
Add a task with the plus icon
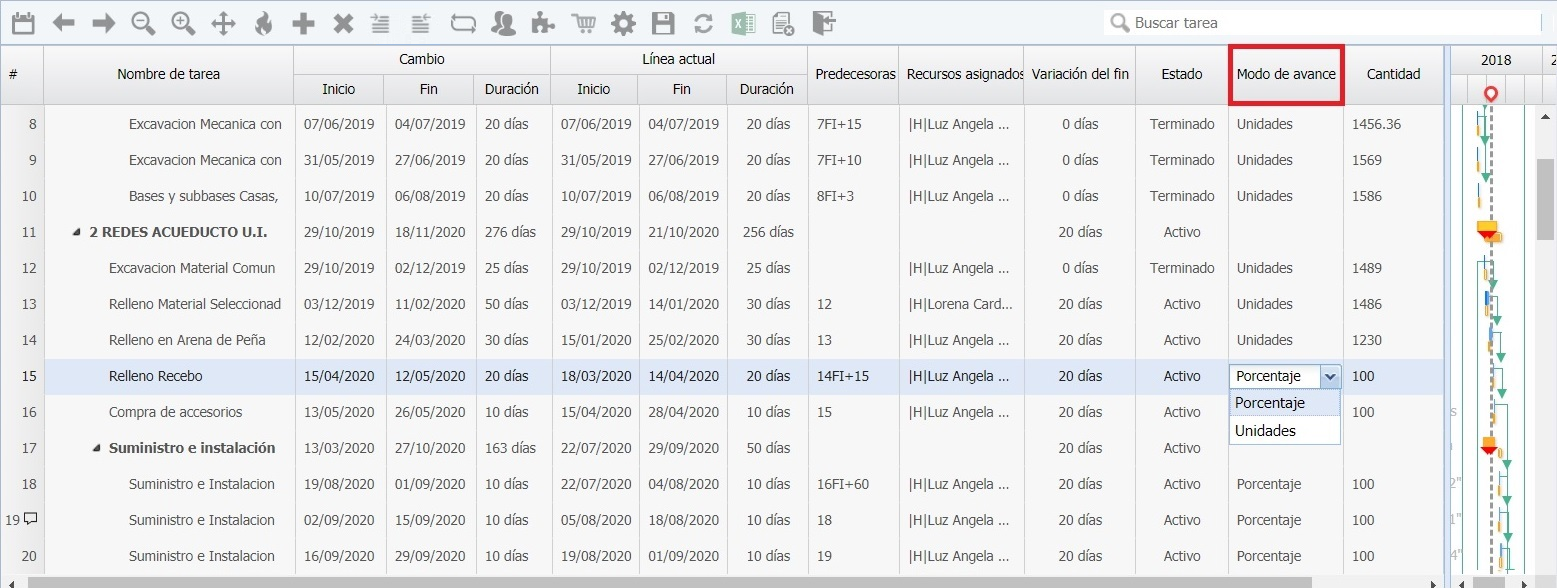[303, 23]
